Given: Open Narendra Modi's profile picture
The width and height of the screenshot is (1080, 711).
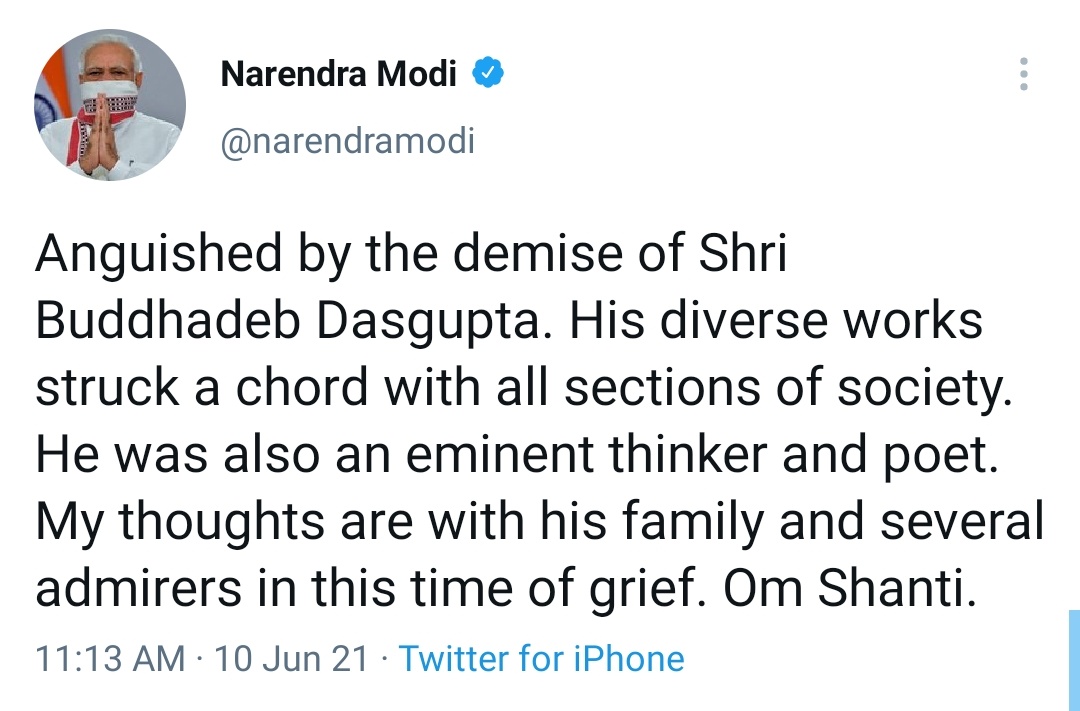Looking at the screenshot, I should (x=110, y=105).
